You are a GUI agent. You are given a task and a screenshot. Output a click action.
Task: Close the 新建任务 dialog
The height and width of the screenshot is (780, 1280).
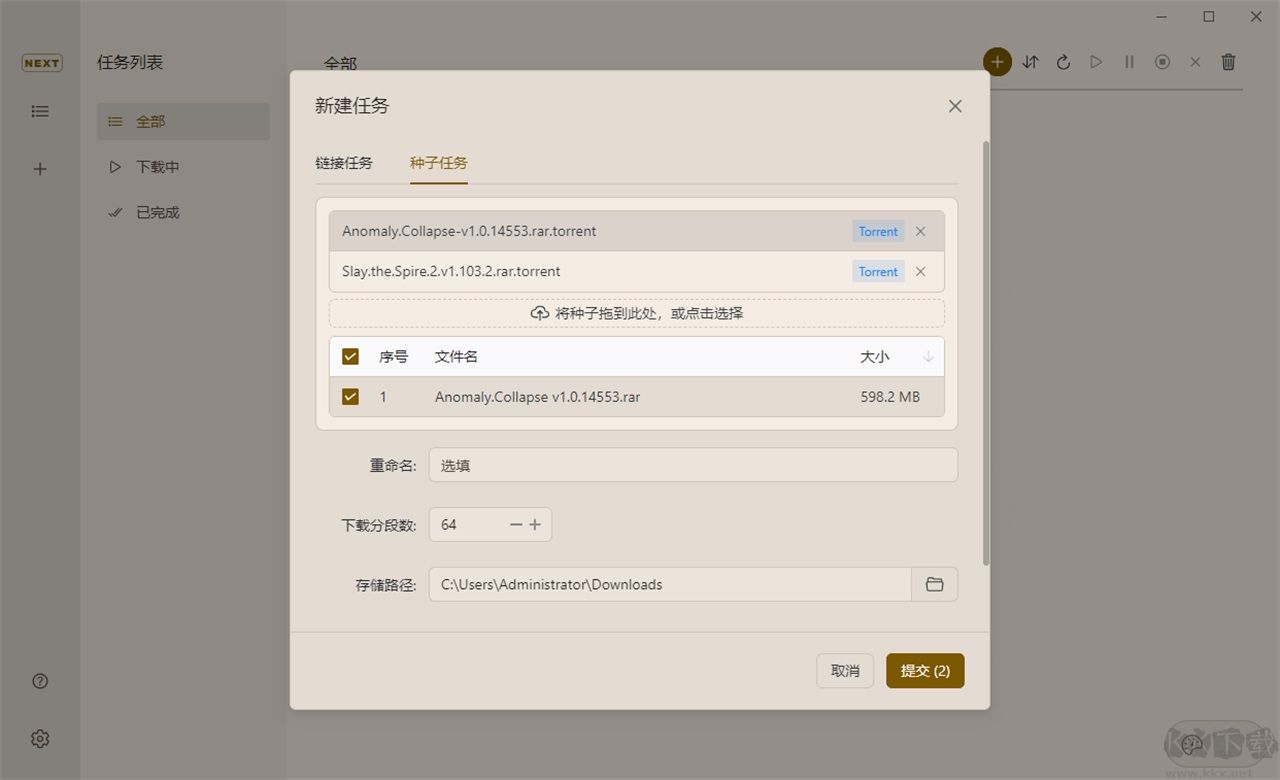[x=955, y=106]
